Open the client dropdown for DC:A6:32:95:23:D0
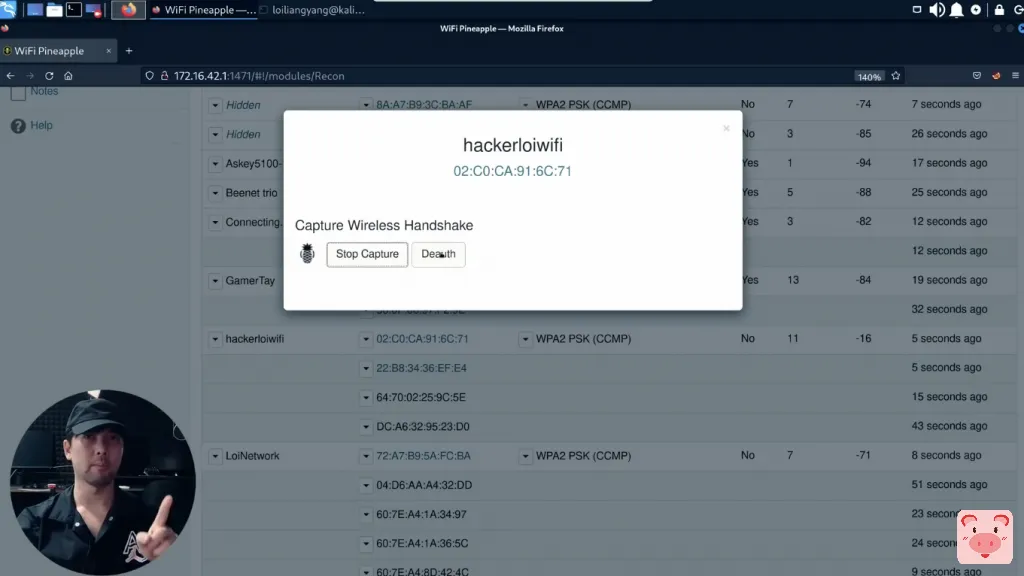 (366, 427)
